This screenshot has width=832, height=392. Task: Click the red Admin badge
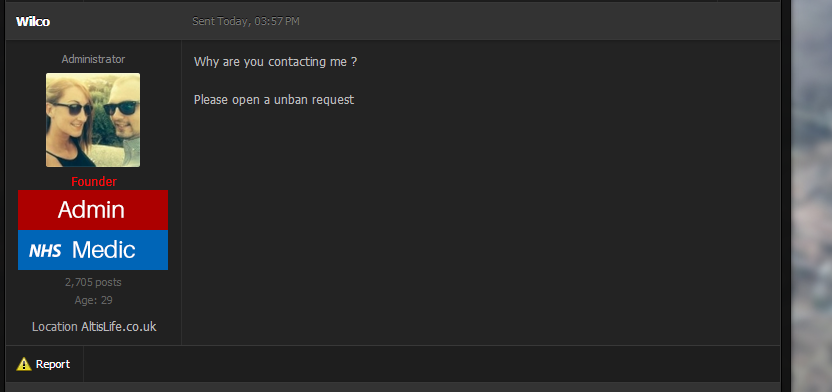point(93,210)
